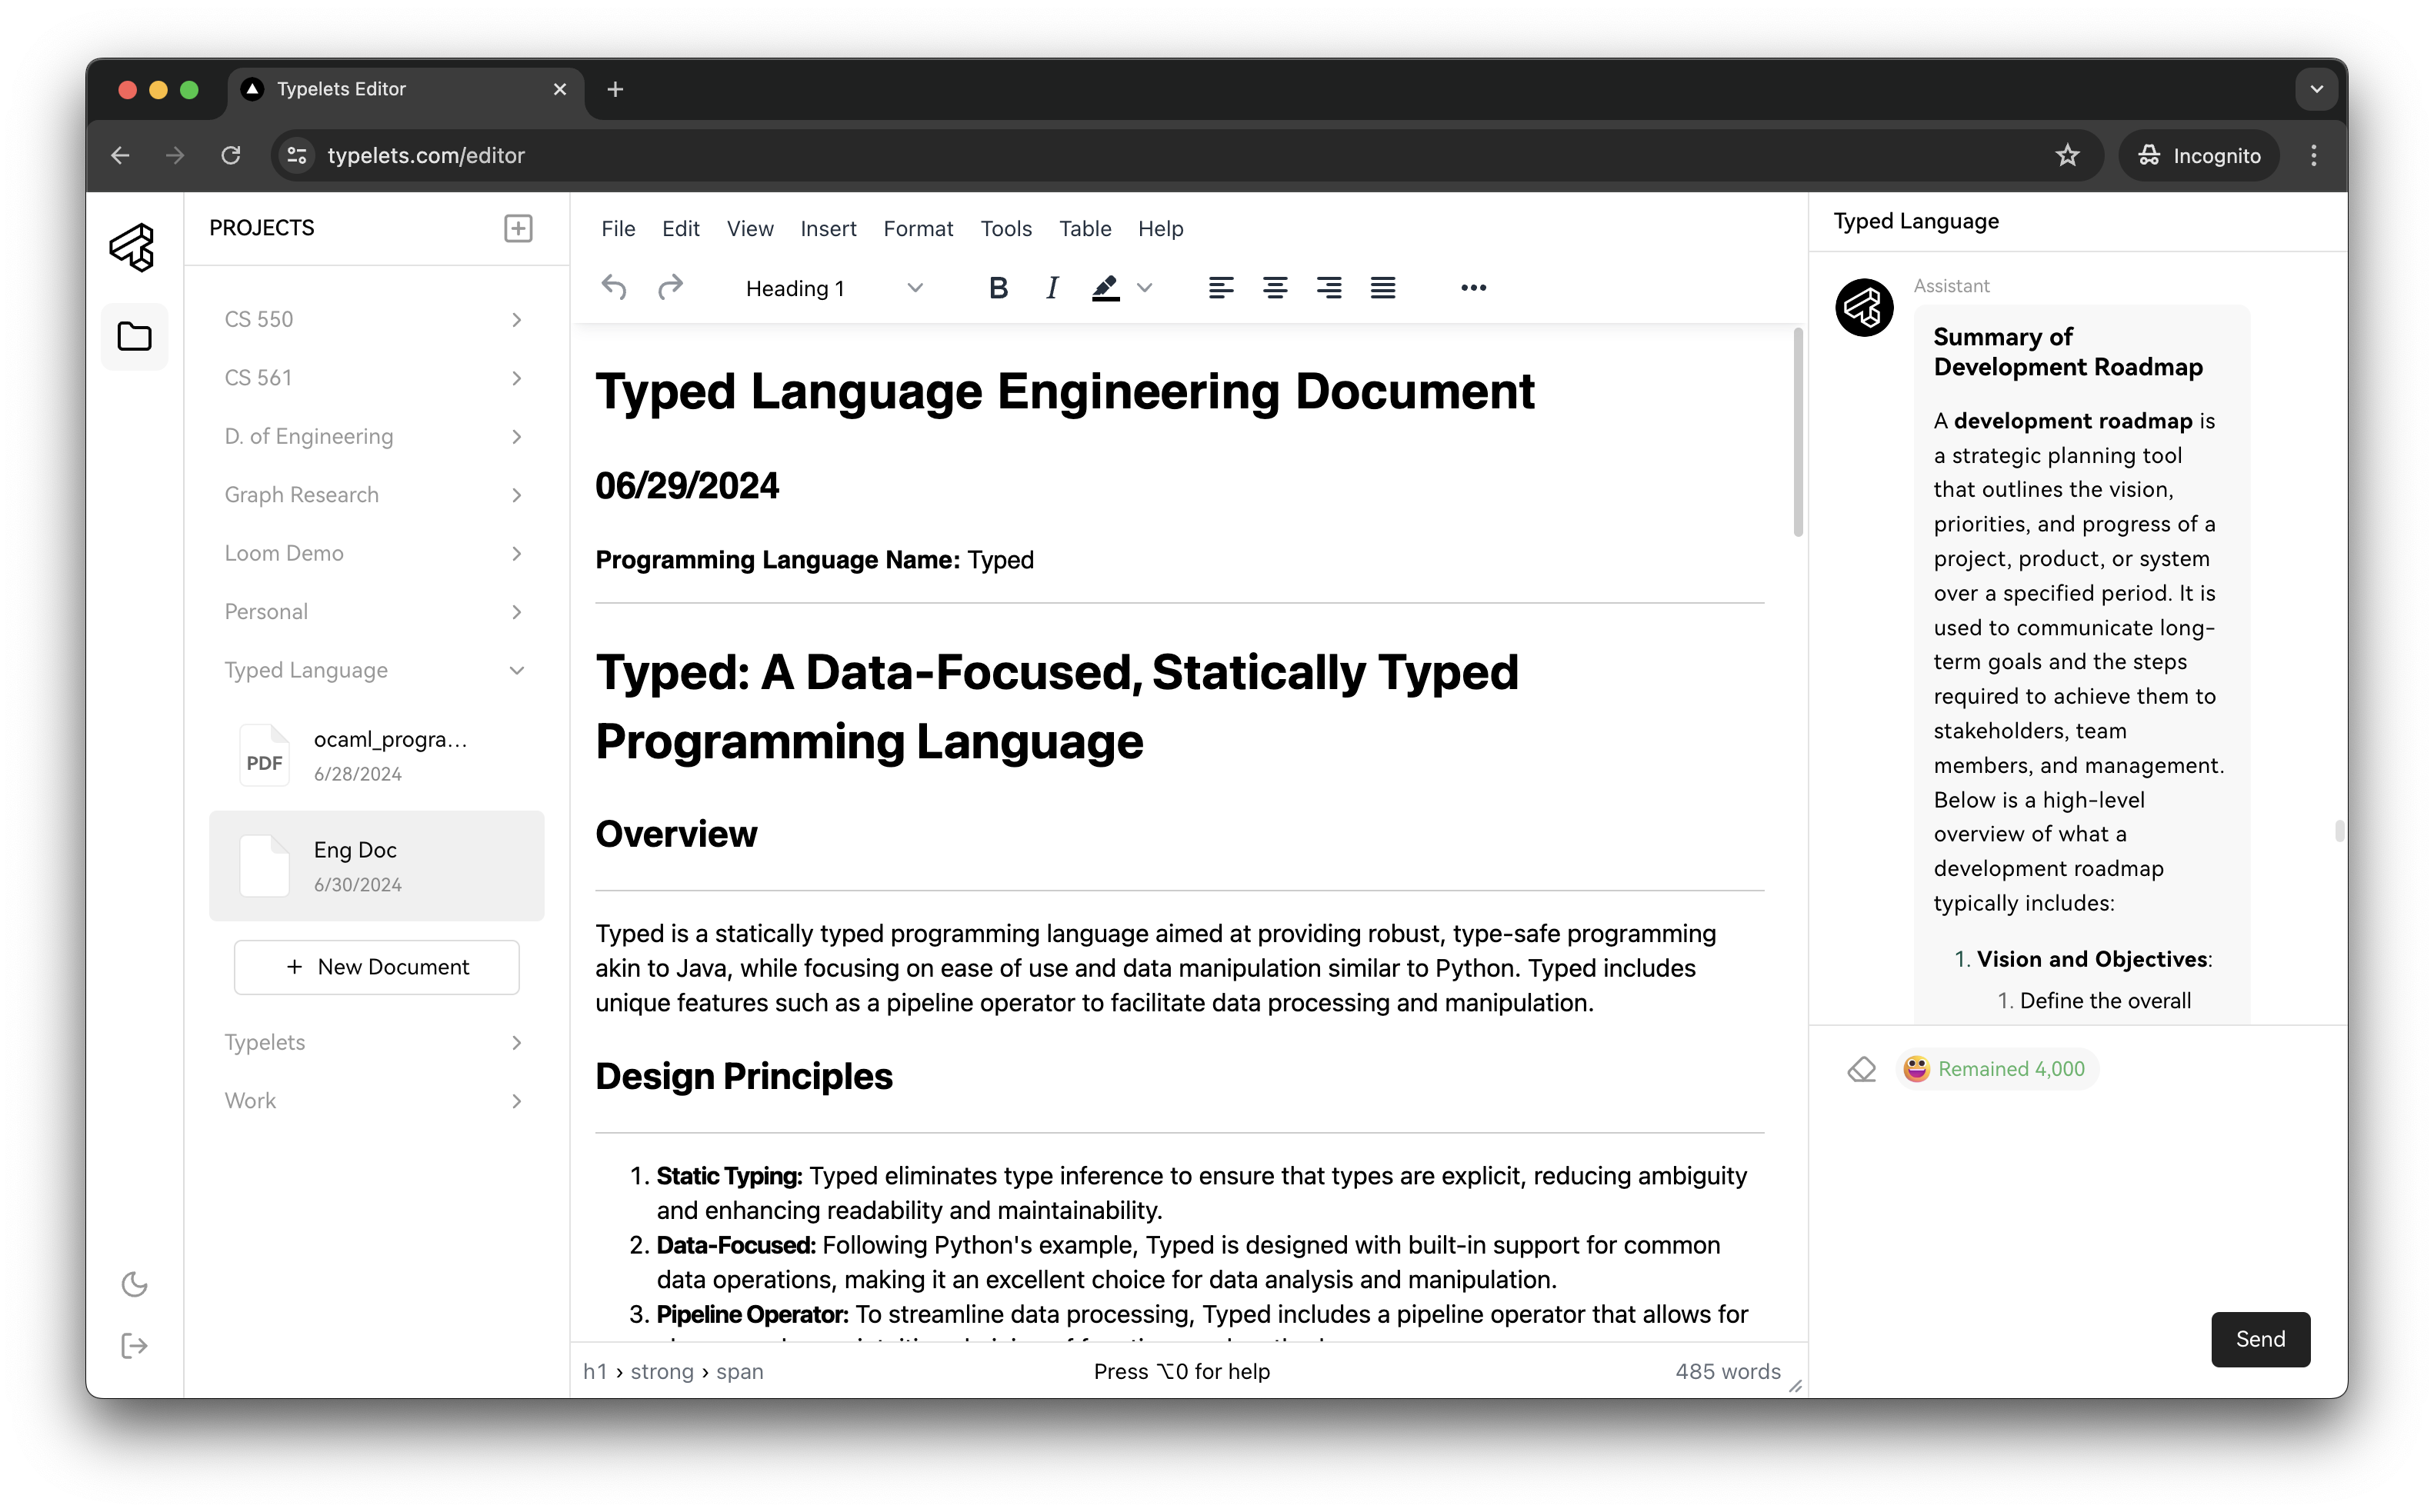Open highlight color dropdown arrow
The image size is (2434, 1512).
(x=1145, y=288)
